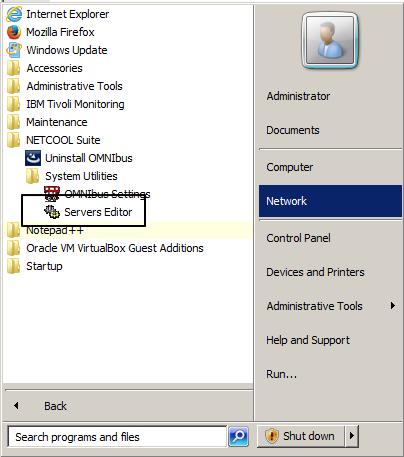This screenshot has height=457, width=404.
Task: Launch Mozilla Firefox from the icon
Action: pyautogui.click(x=14, y=32)
